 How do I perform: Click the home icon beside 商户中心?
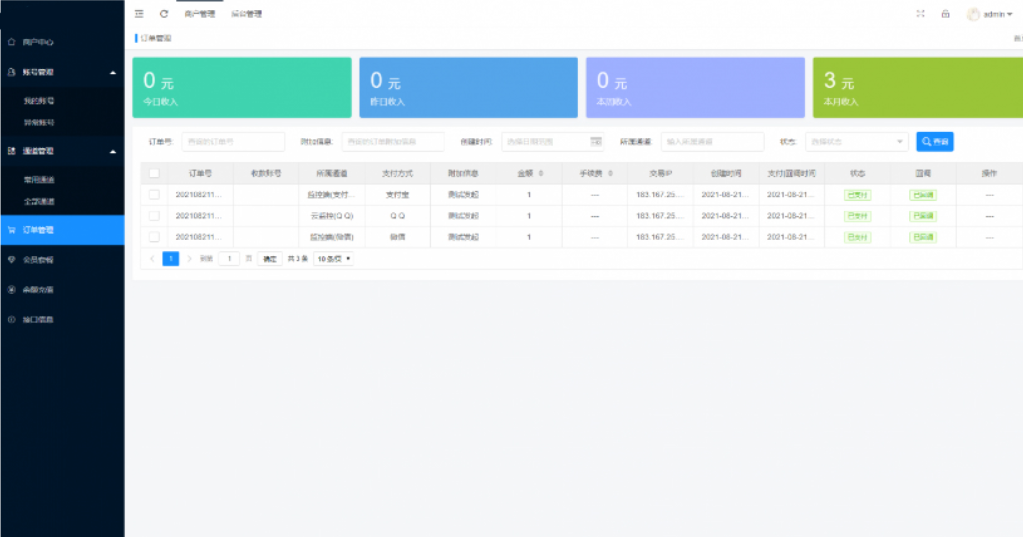click(11, 42)
